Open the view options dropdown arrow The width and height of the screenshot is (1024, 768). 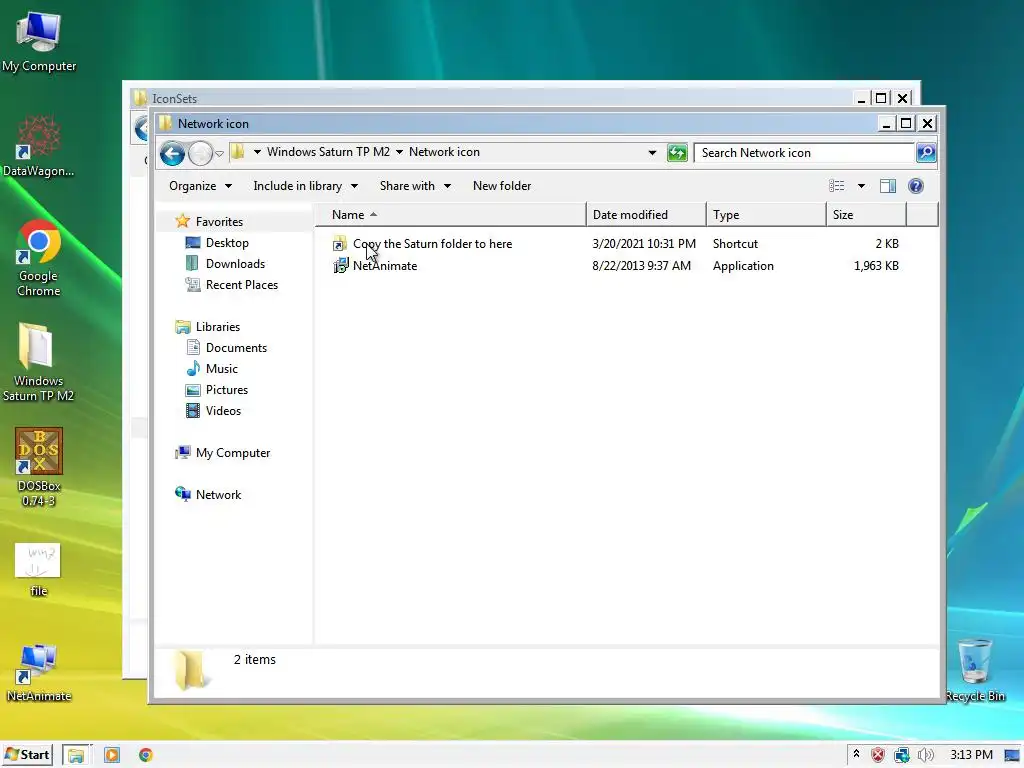point(861,186)
